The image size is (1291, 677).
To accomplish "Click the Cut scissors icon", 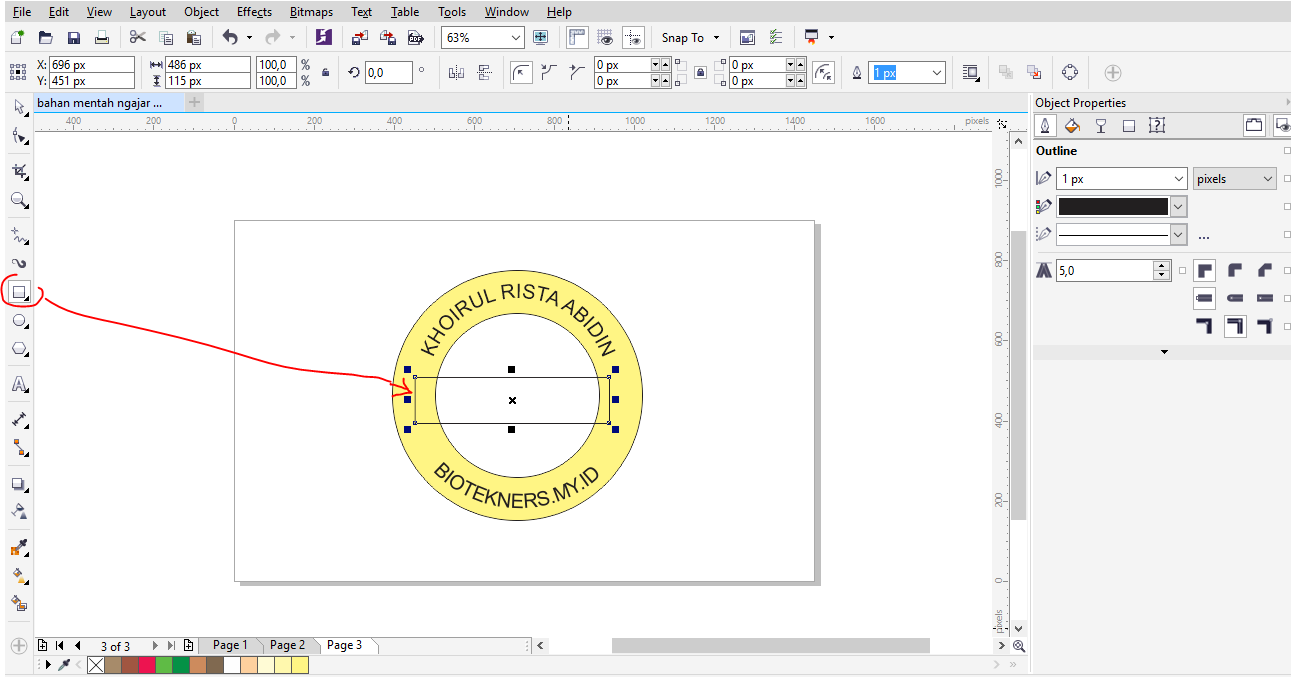I will point(138,37).
